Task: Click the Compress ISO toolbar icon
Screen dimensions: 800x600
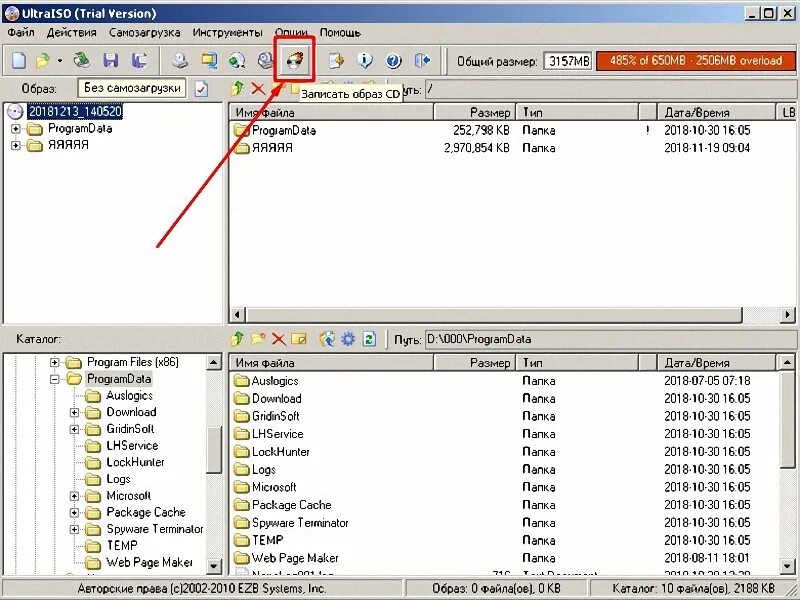Action: coord(209,60)
